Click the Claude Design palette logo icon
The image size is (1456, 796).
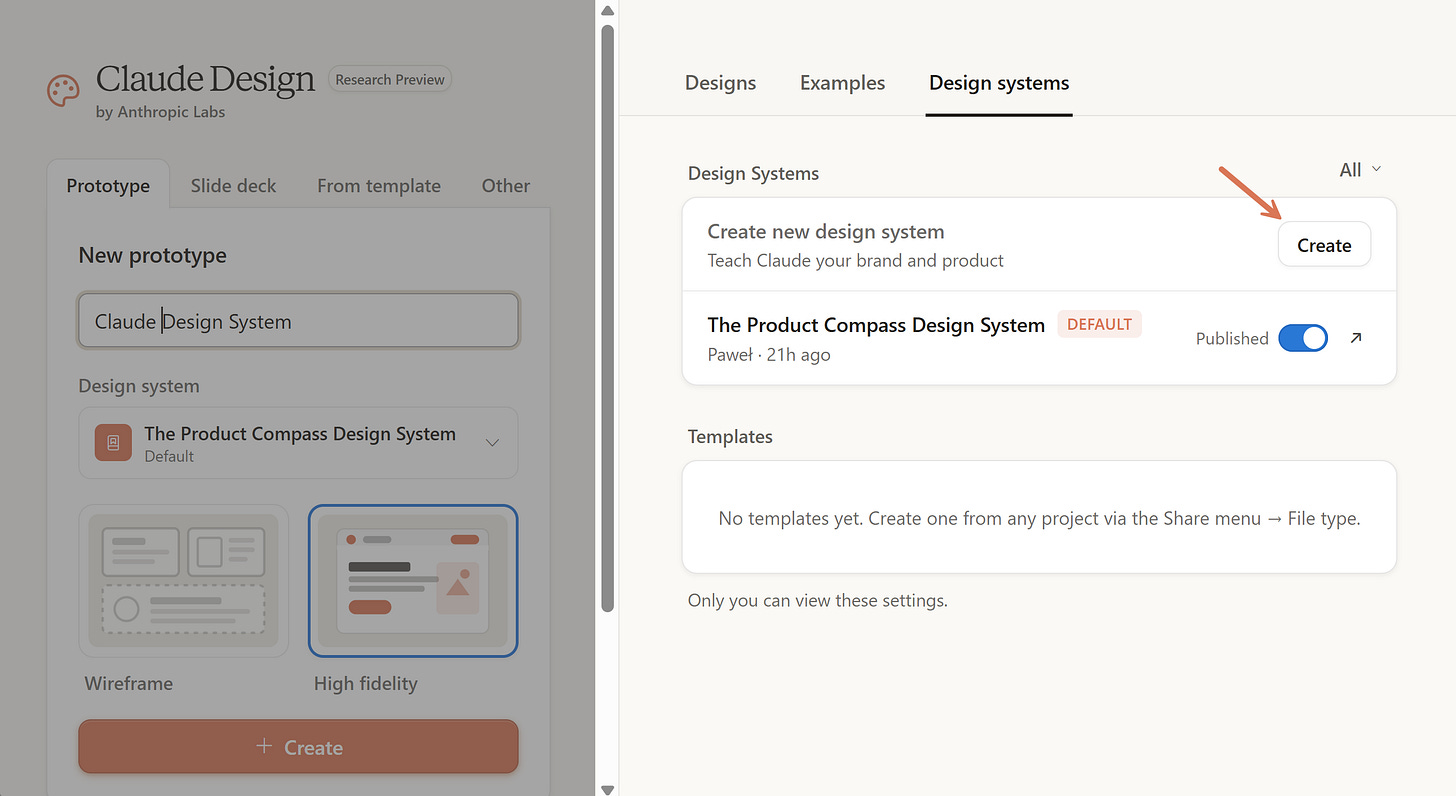63,92
